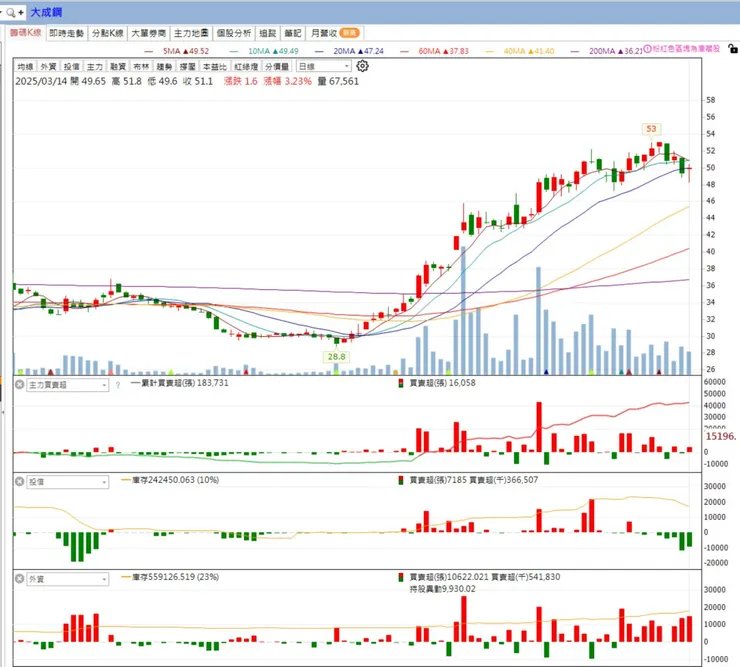The image size is (740, 667).
Task: Open the 投信 indicator panel dropdown
Action: tap(67, 482)
